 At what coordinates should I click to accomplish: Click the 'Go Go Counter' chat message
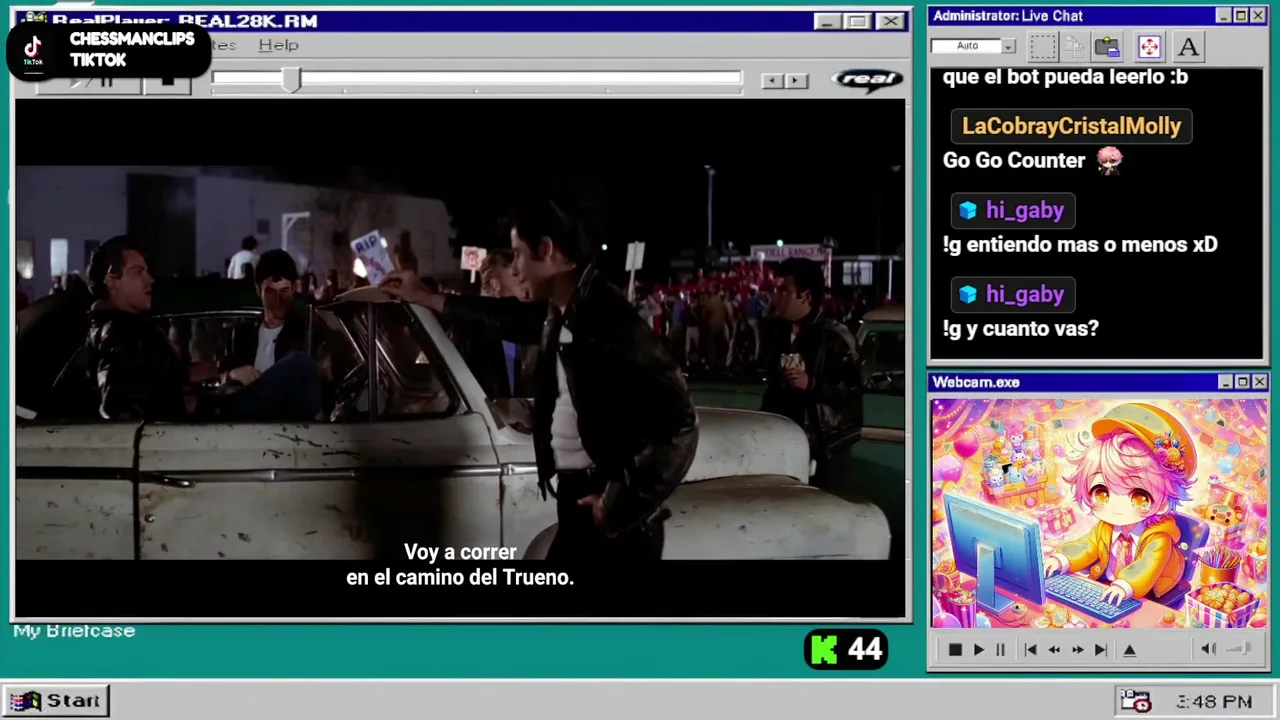[x=1014, y=160]
